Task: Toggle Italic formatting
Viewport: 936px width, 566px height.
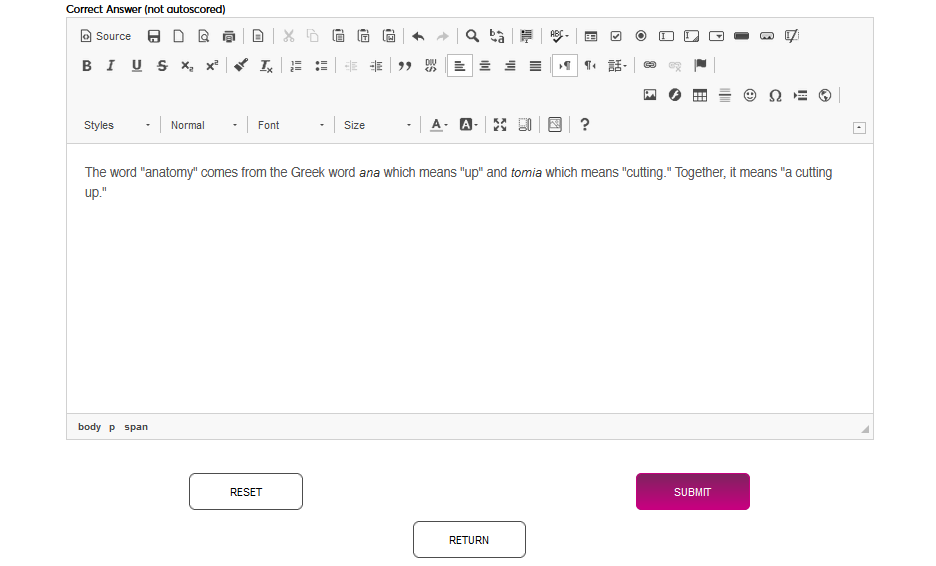Action: [x=111, y=66]
